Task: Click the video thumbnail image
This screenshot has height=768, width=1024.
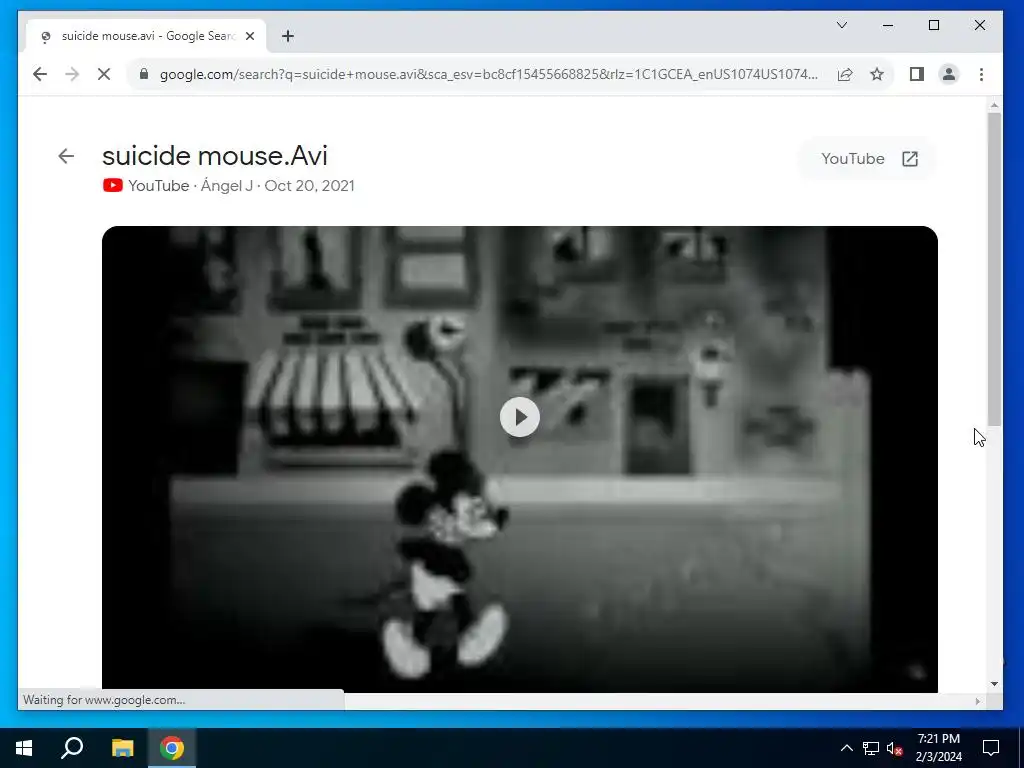Action: (x=520, y=459)
